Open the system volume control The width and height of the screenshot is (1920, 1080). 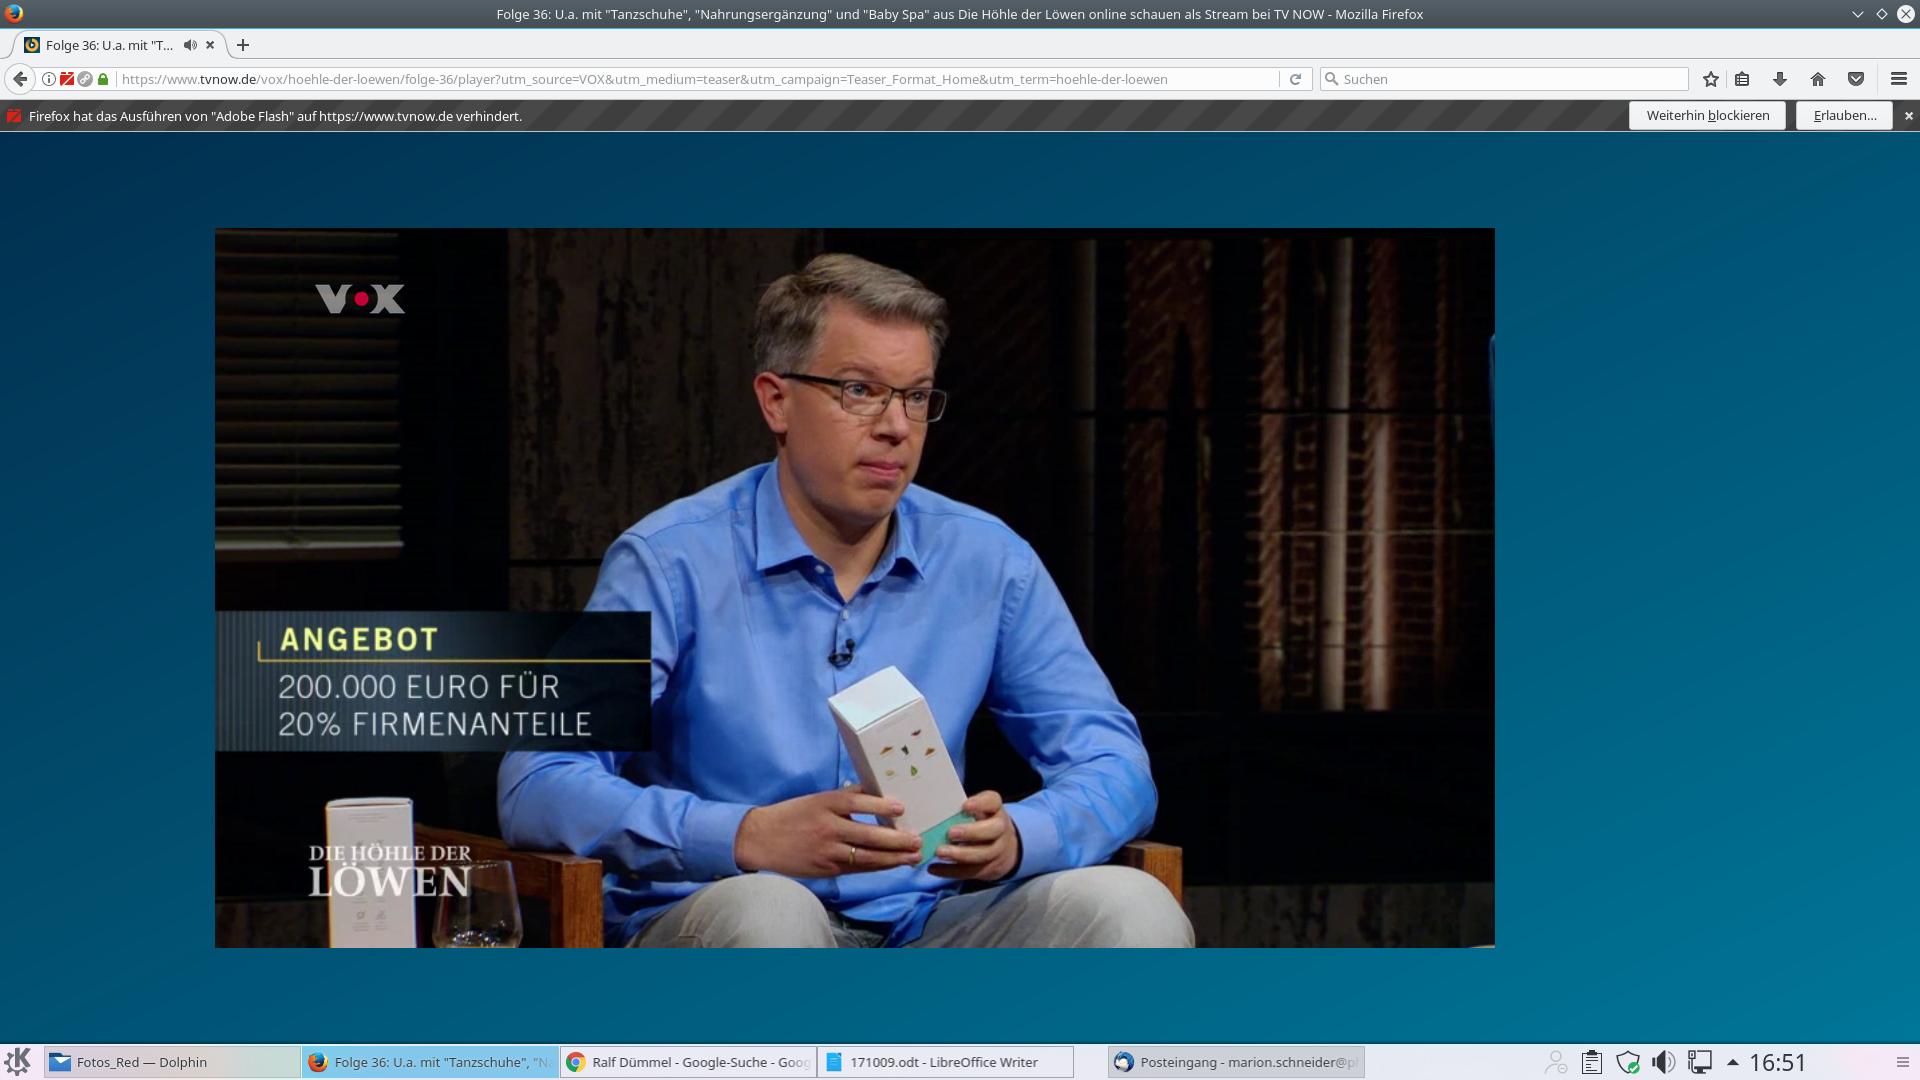point(1663,1062)
